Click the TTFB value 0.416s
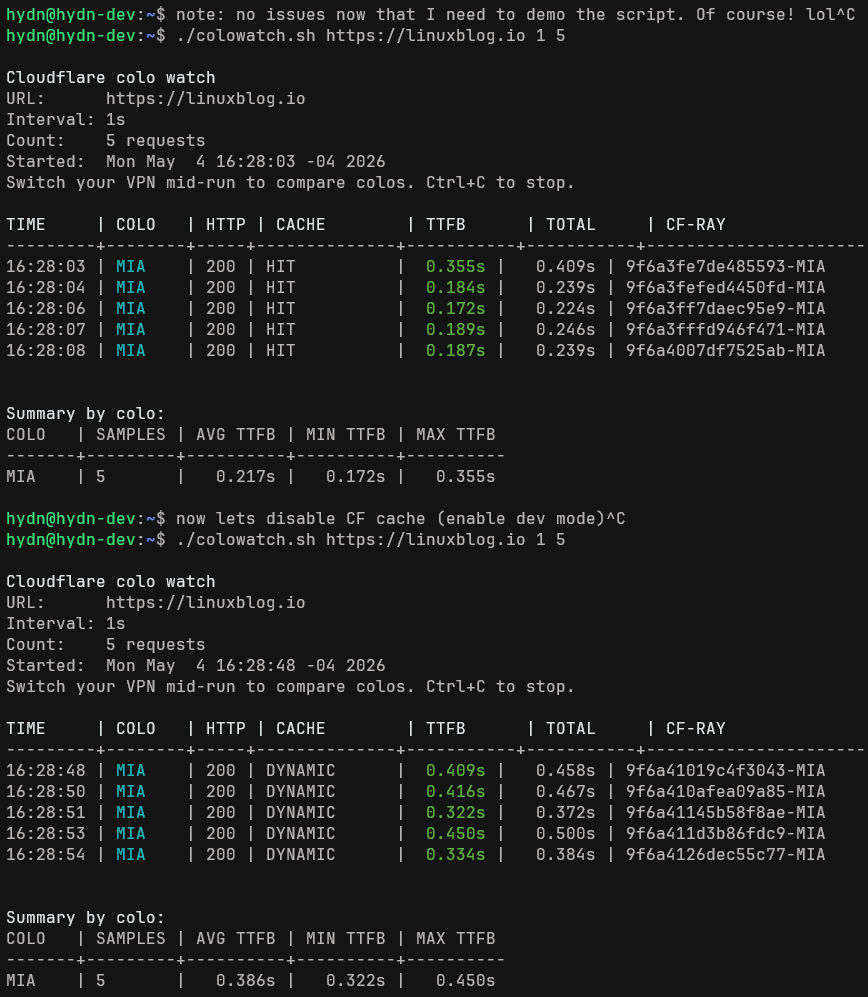 pos(455,792)
